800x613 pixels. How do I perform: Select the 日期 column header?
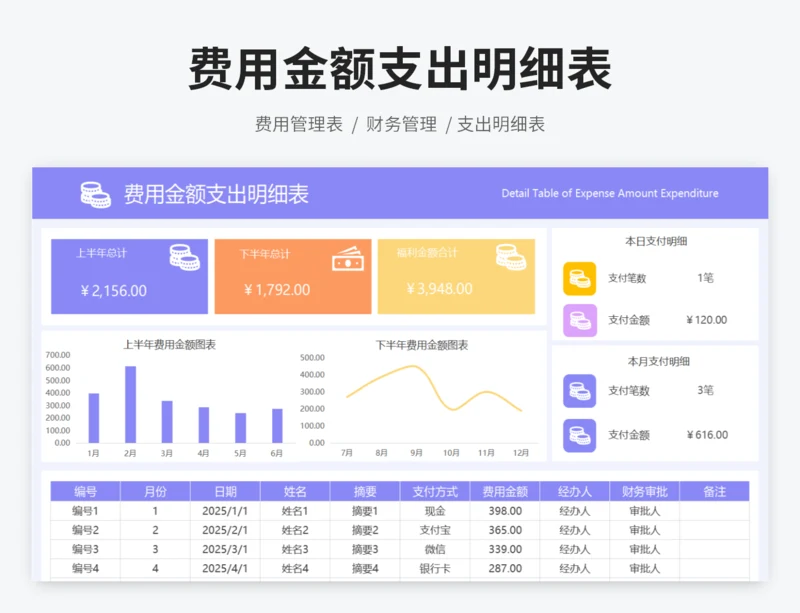point(225,492)
